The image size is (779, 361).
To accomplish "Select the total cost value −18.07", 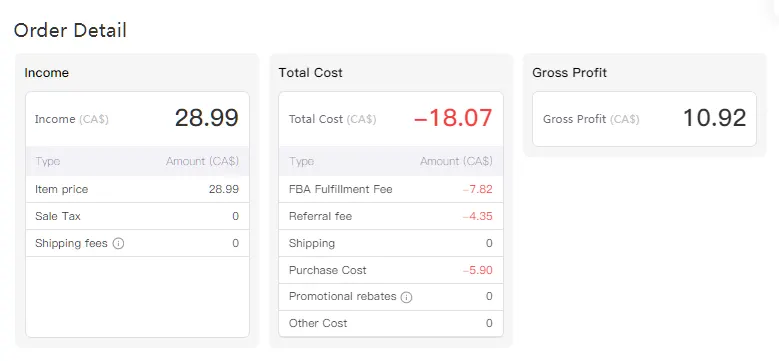I will [x=453, y=118].
